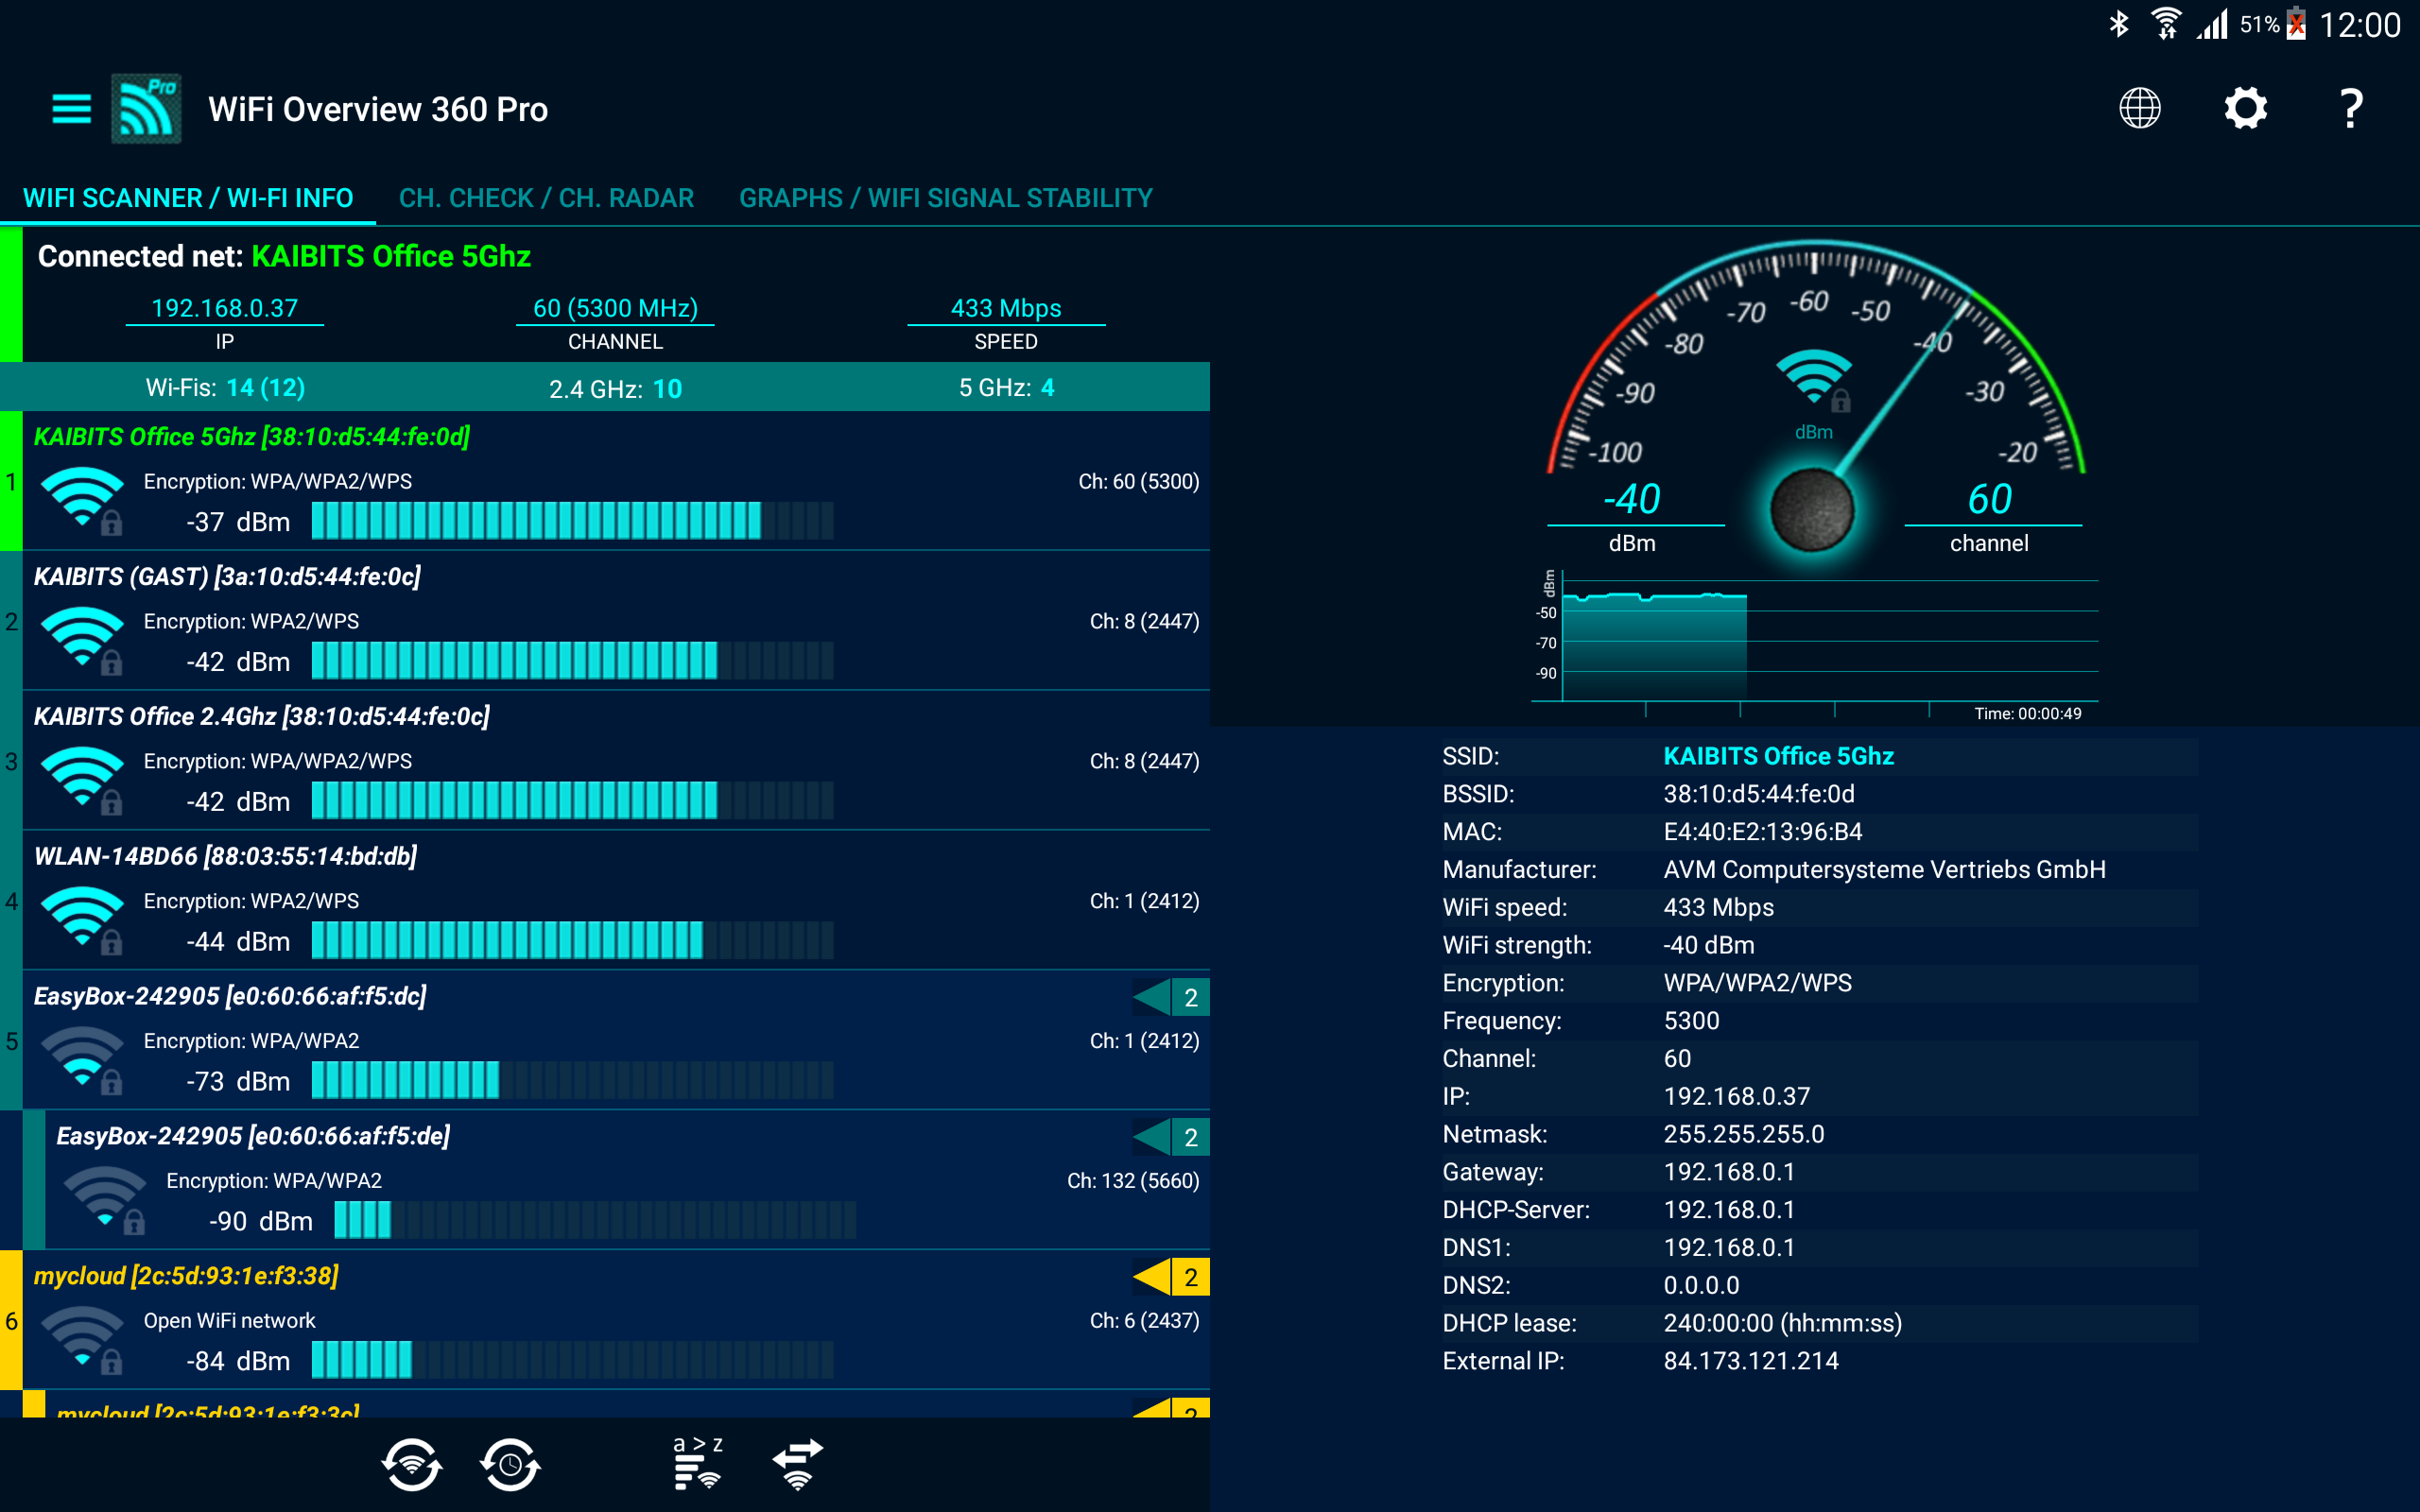This screenshot has width=2420, height=1512.
Task: Select KAIBITS Office 2.4Ghz network title
Action: 262,717
